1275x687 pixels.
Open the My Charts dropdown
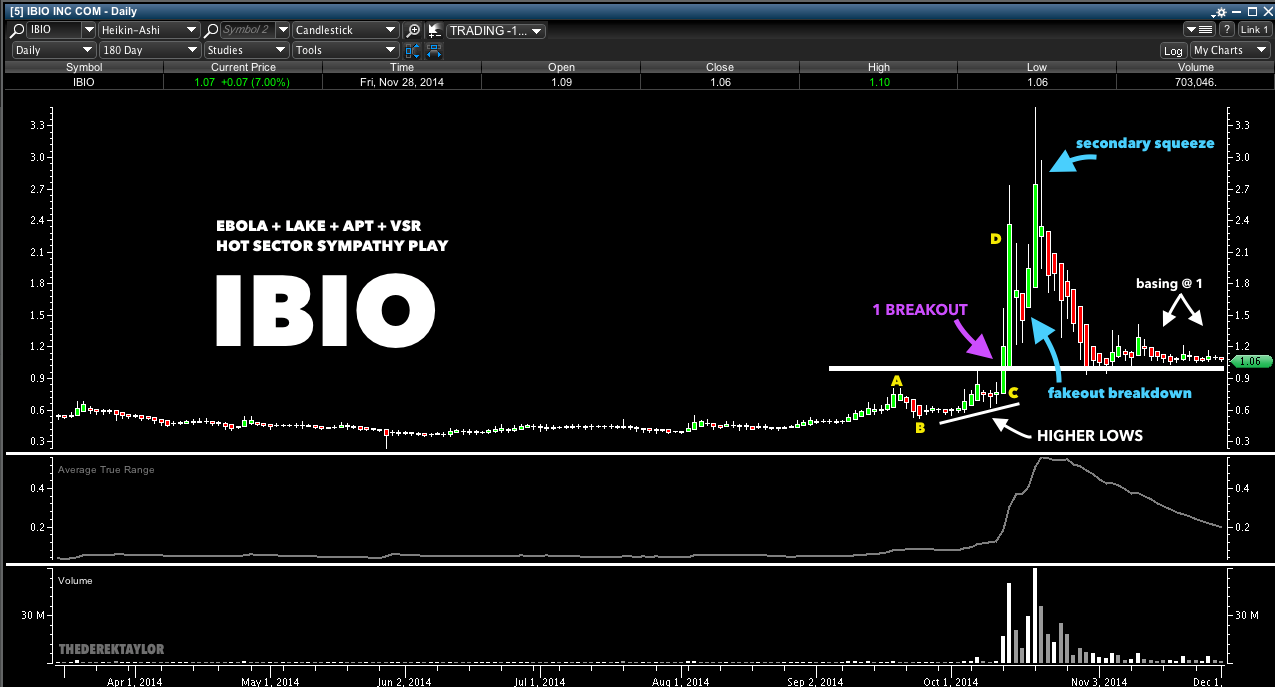tap(1230, 50)
